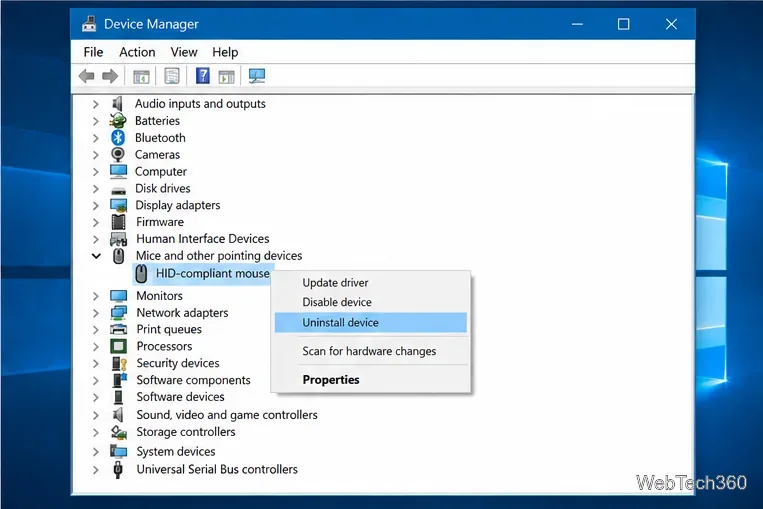The width and height of the screenshot is (763, 509).
Task: Click the Network adapters icon
Action: 118,313
